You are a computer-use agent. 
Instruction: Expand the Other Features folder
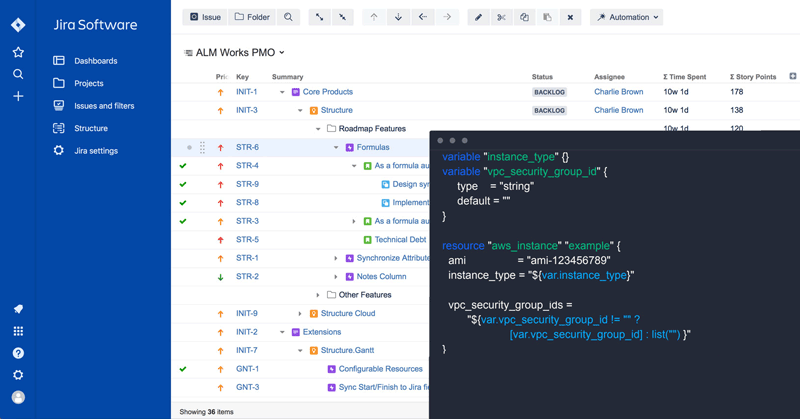coord(318,295)
